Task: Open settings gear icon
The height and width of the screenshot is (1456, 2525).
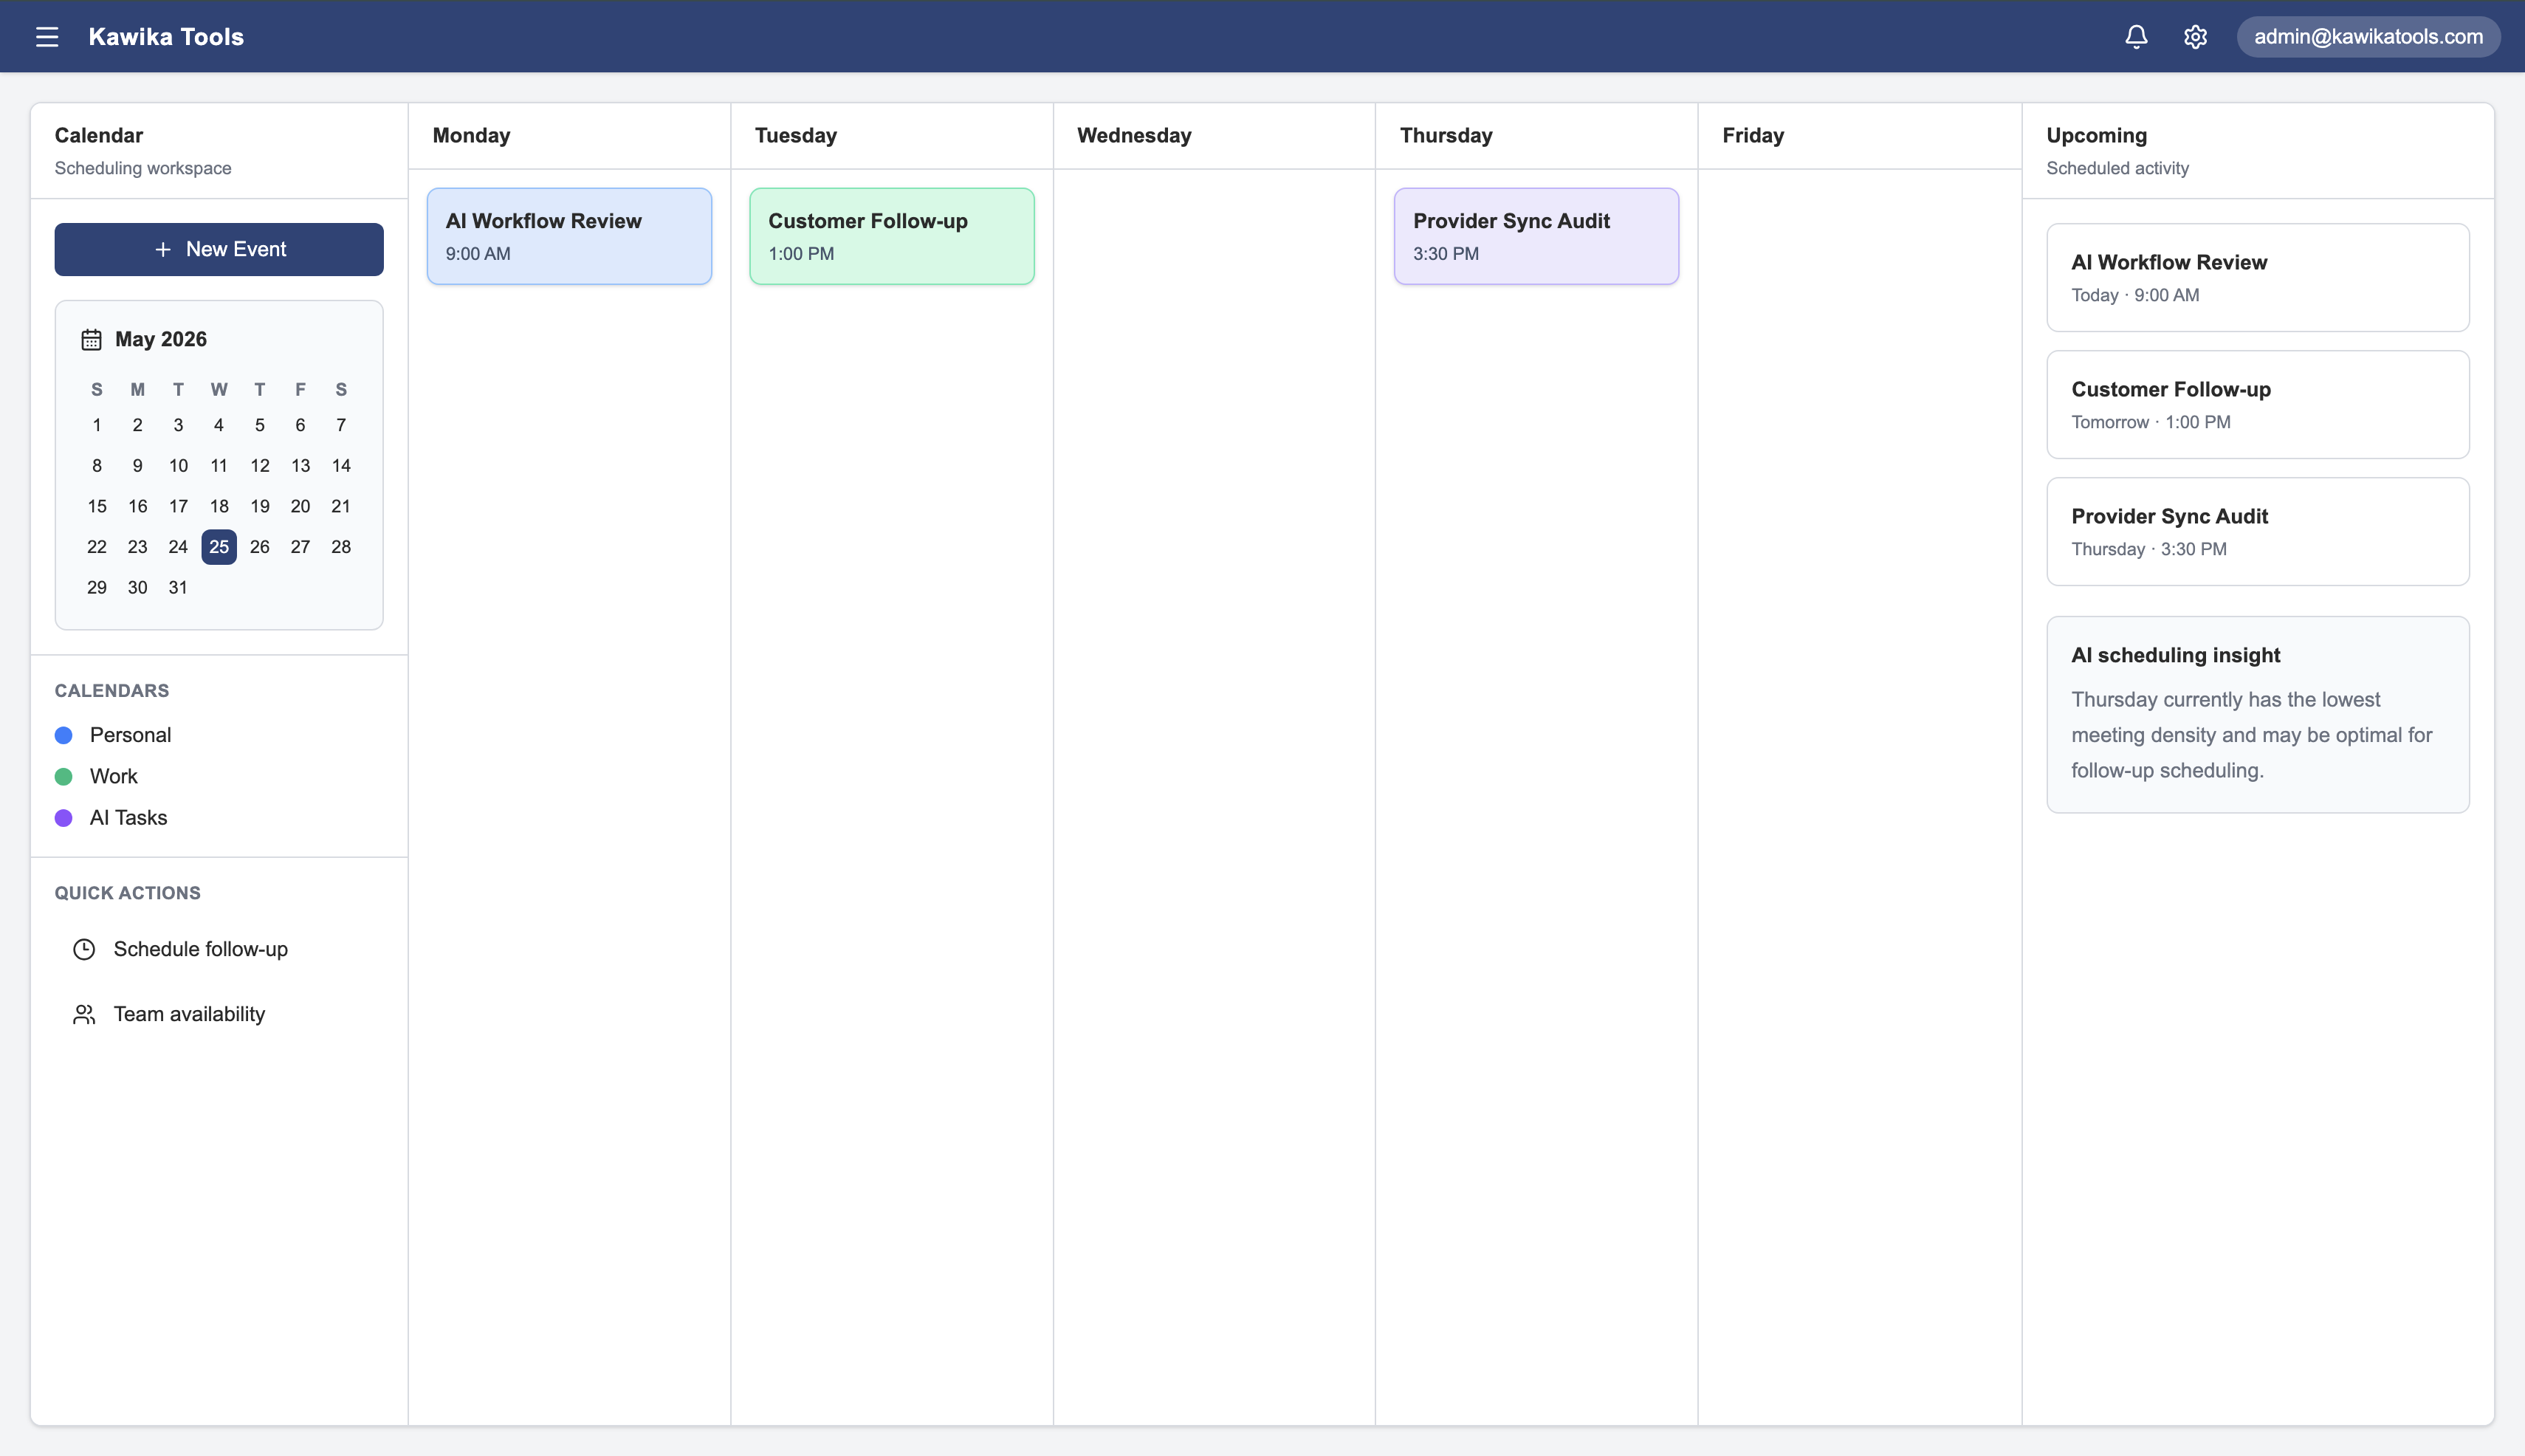Action: point(2195,37)
